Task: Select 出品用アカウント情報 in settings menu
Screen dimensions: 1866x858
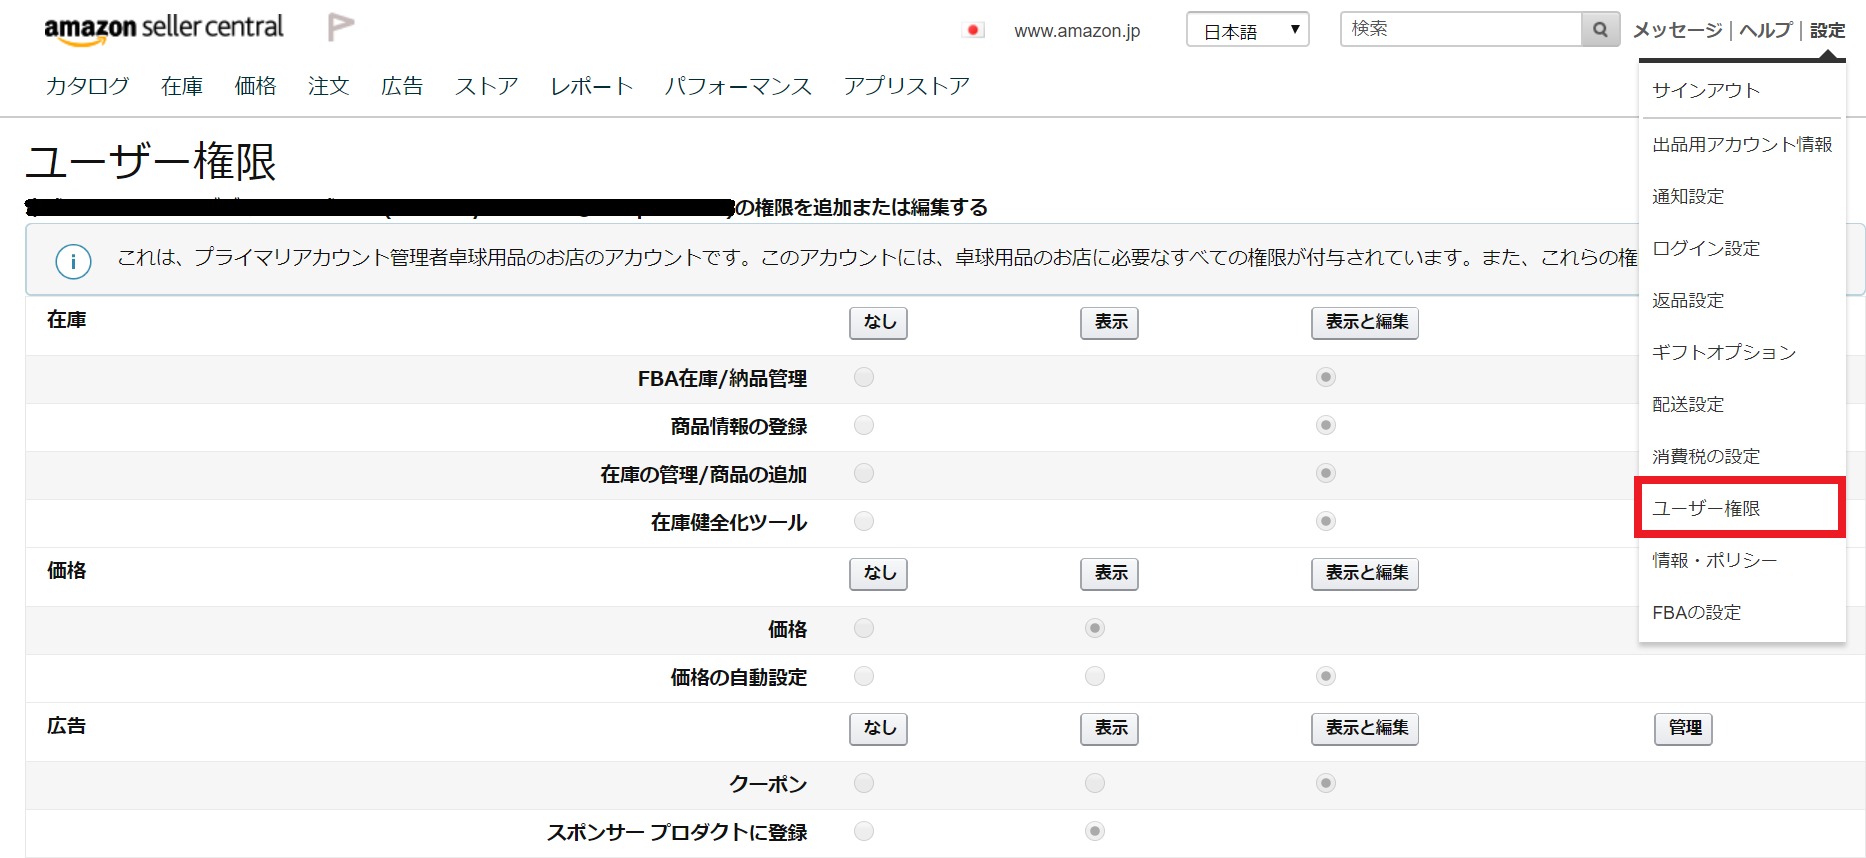Action: (1742, 144)
